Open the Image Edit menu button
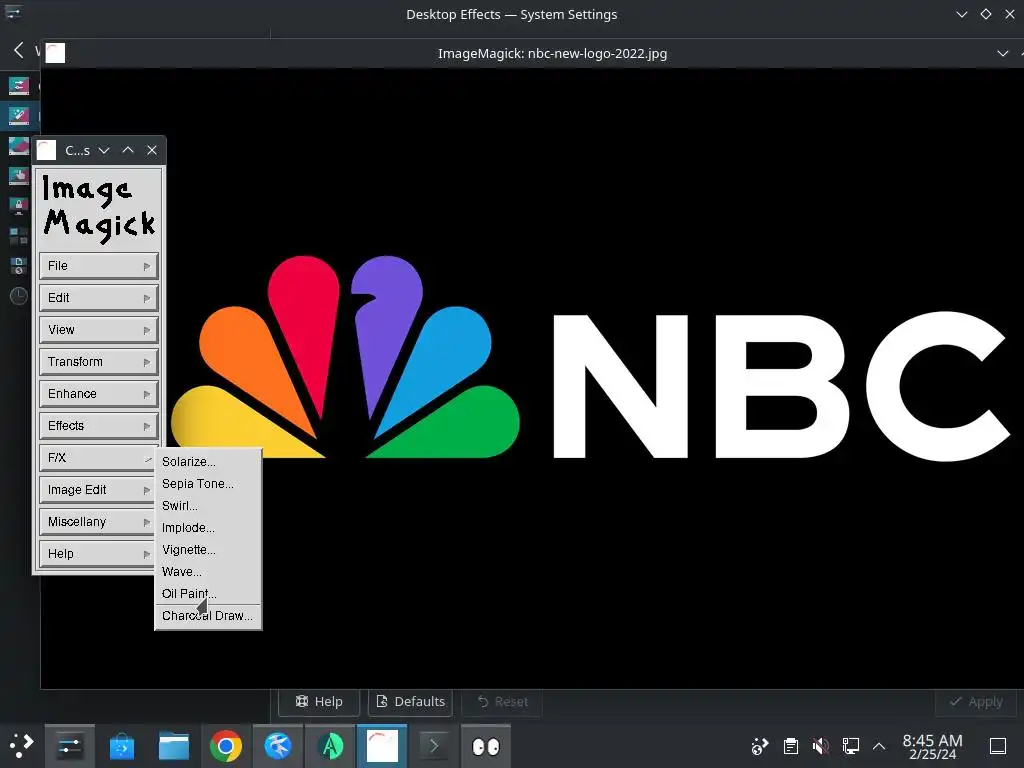 coord(97,490)
